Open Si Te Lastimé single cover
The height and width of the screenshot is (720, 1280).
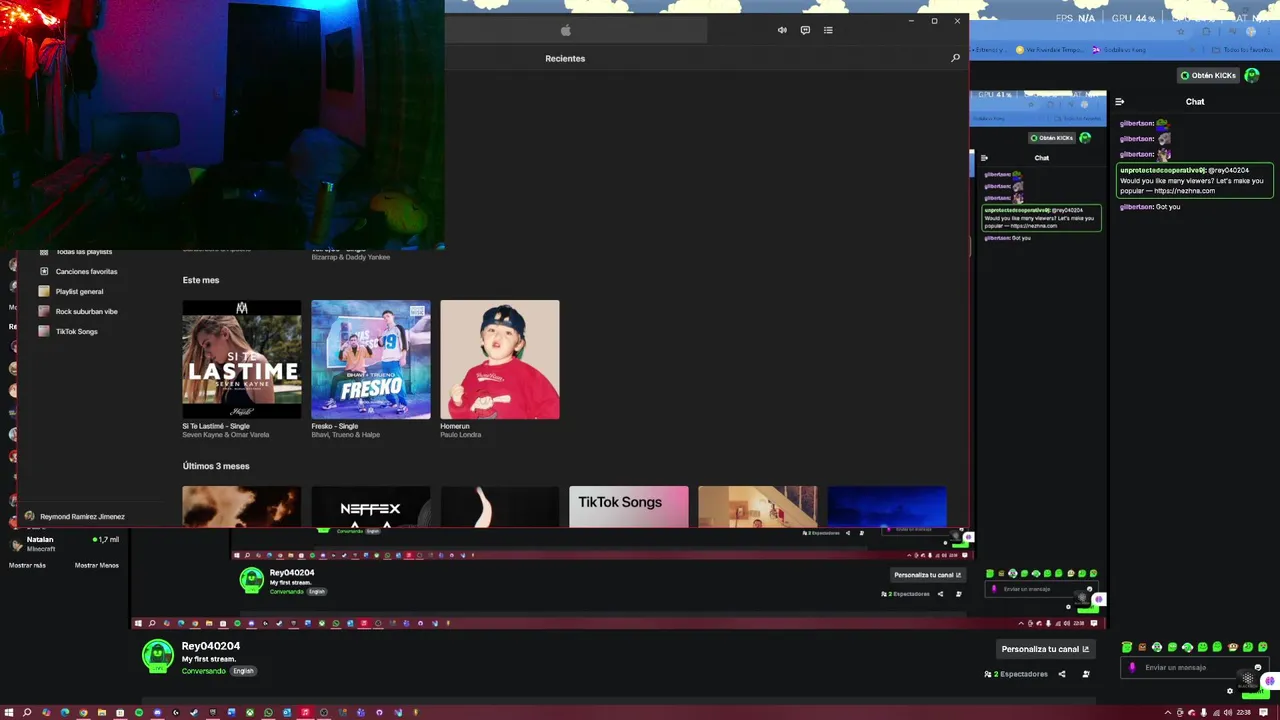(241, 359)
